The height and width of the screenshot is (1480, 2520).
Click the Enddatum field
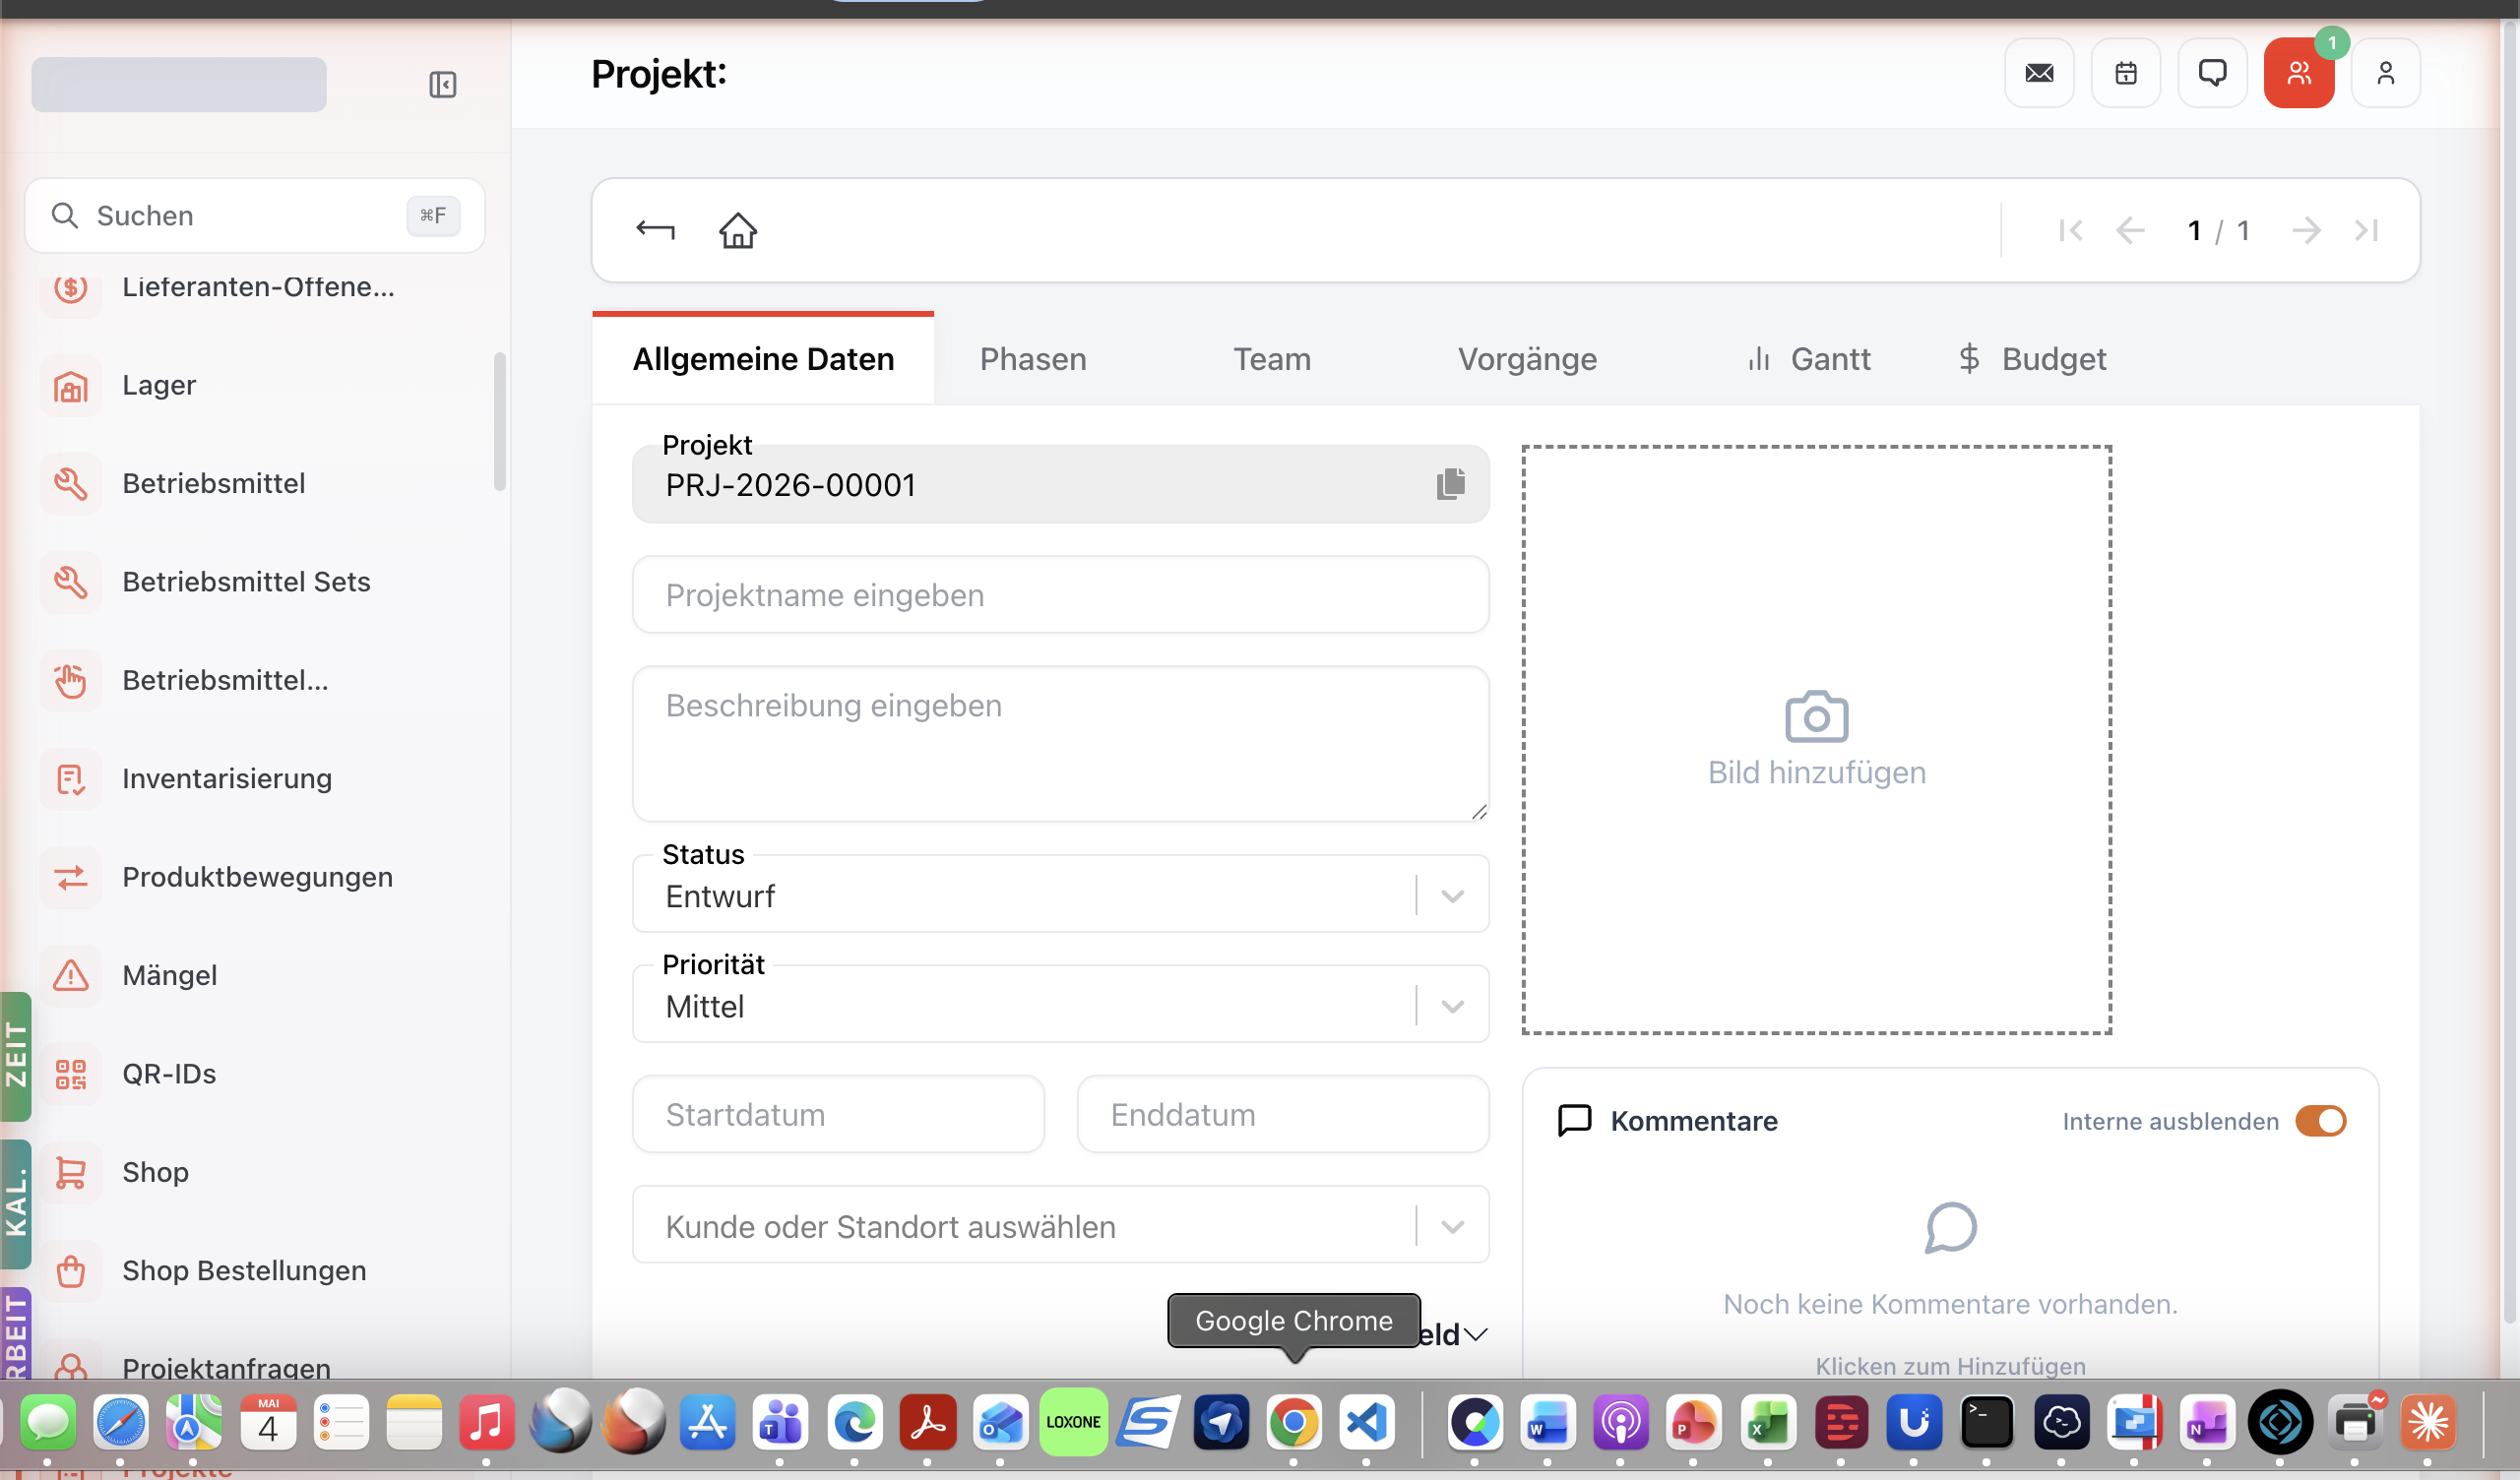[1283, 1114]
